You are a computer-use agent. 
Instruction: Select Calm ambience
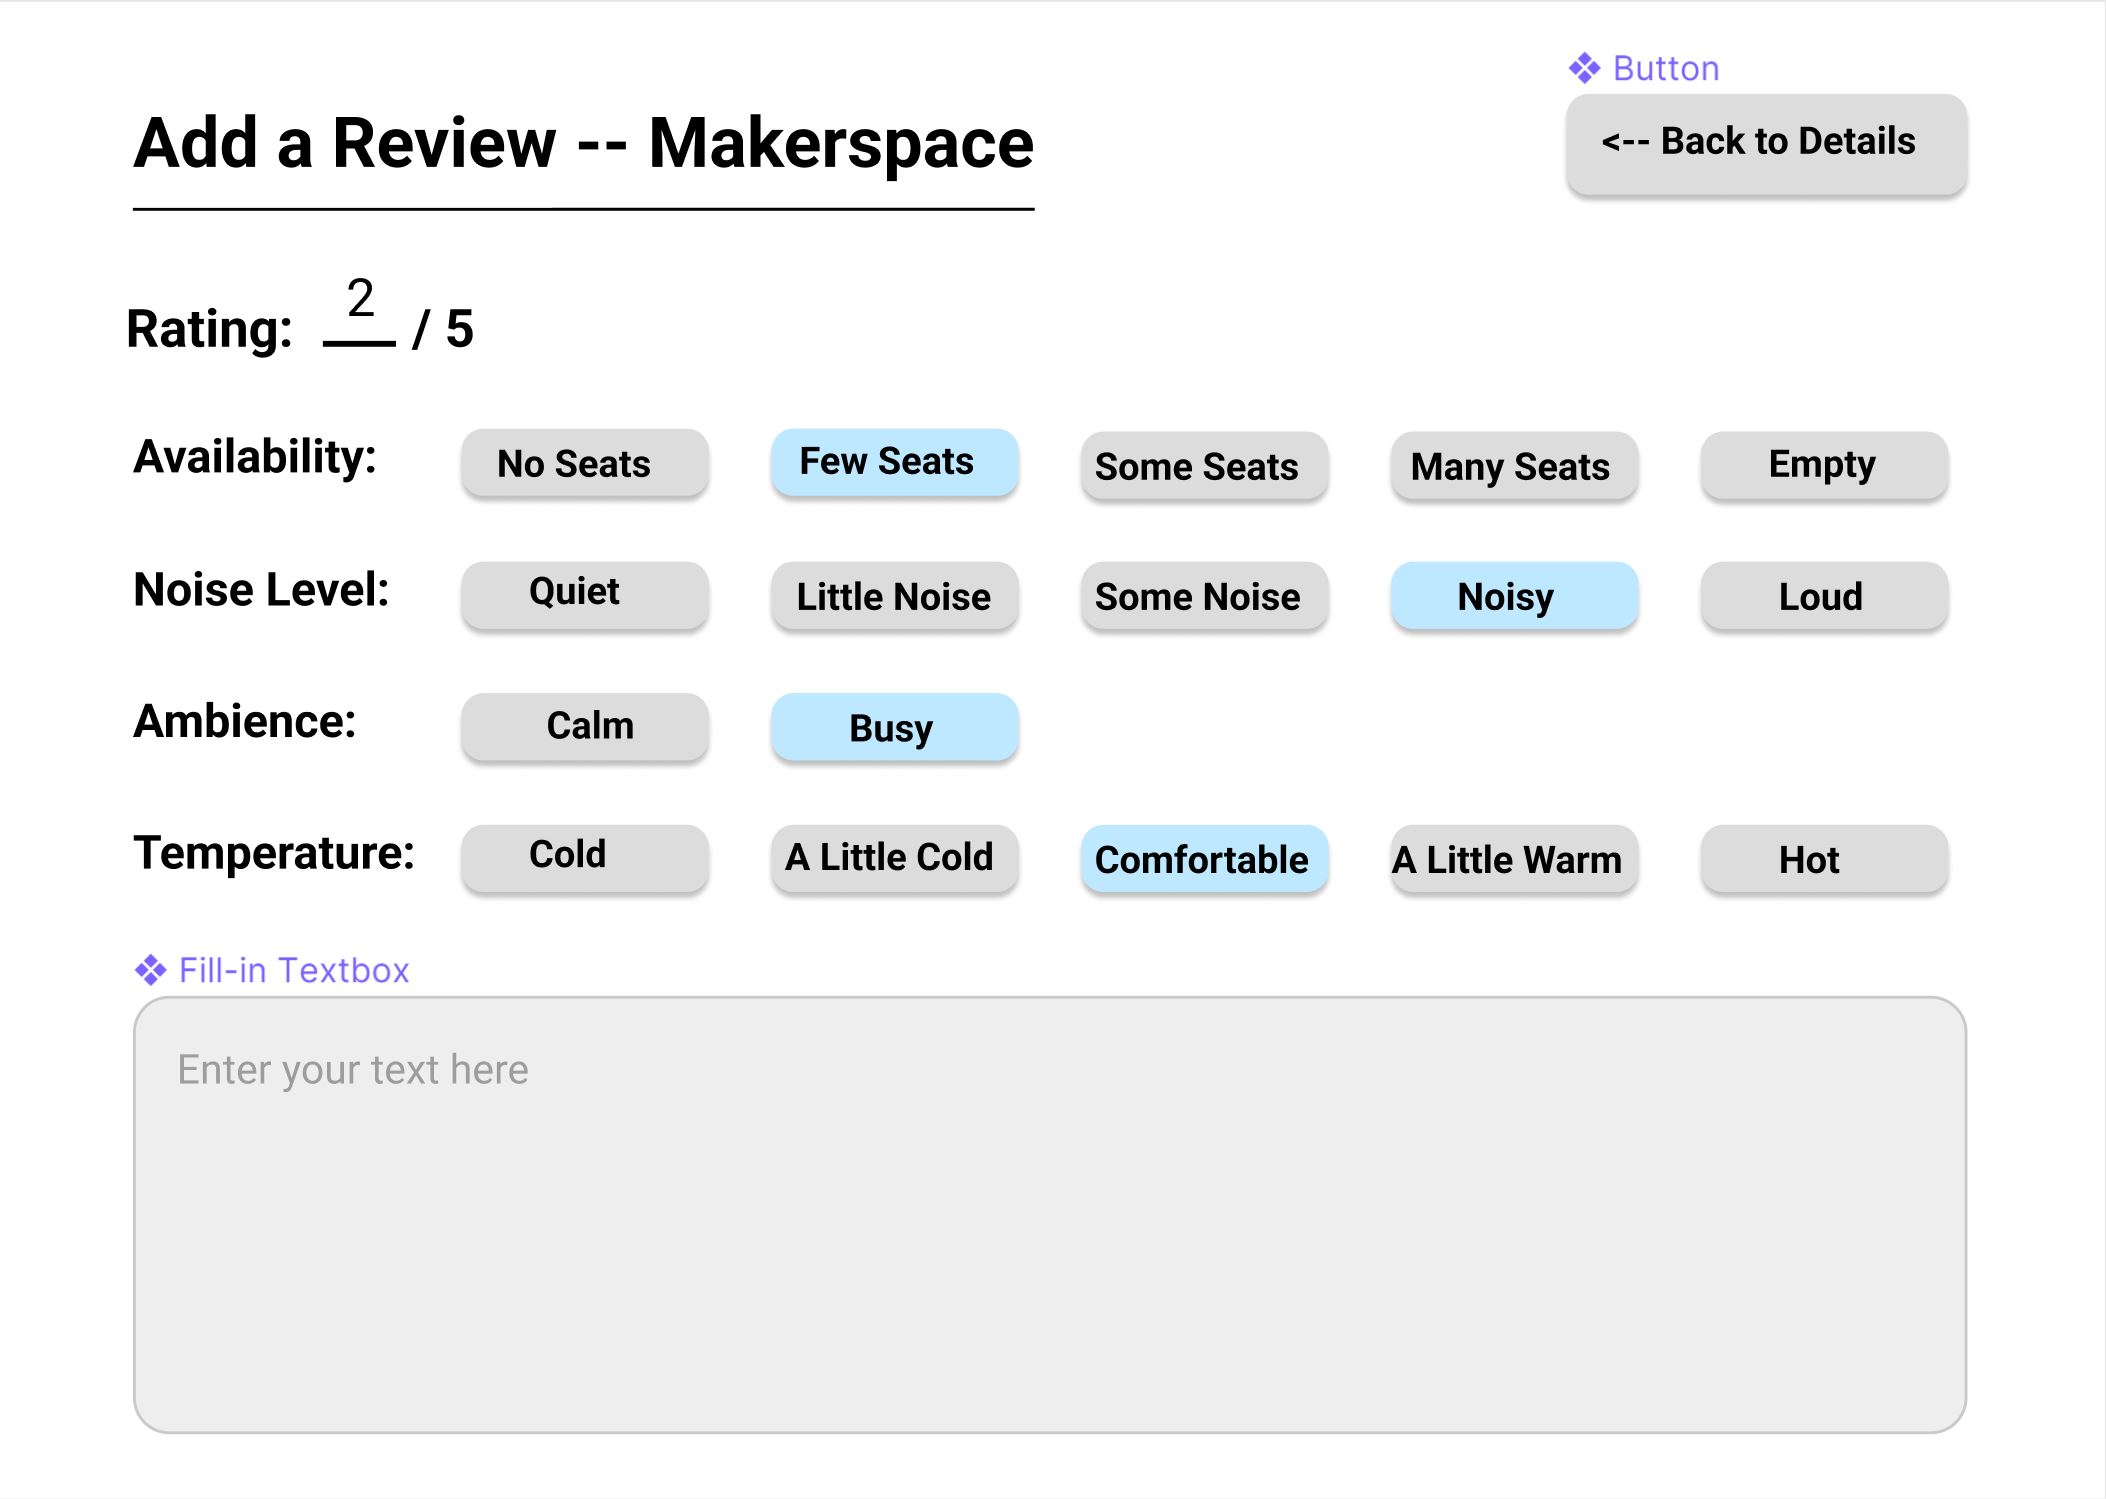click(x=585, y=727)
